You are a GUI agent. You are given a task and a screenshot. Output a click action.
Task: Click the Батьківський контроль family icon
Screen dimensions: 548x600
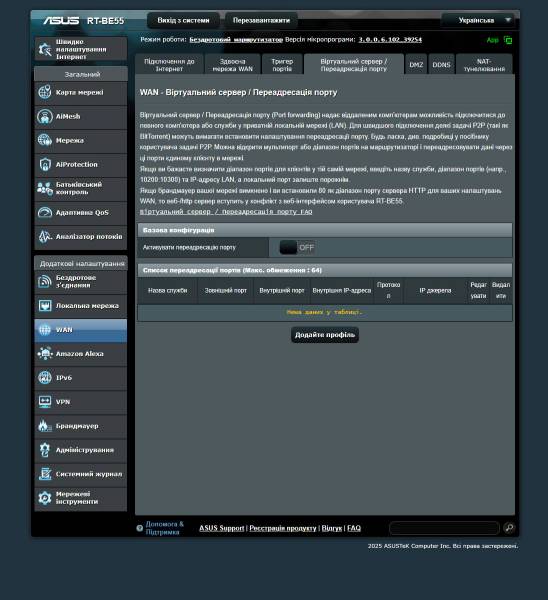[x=45, y=188]
